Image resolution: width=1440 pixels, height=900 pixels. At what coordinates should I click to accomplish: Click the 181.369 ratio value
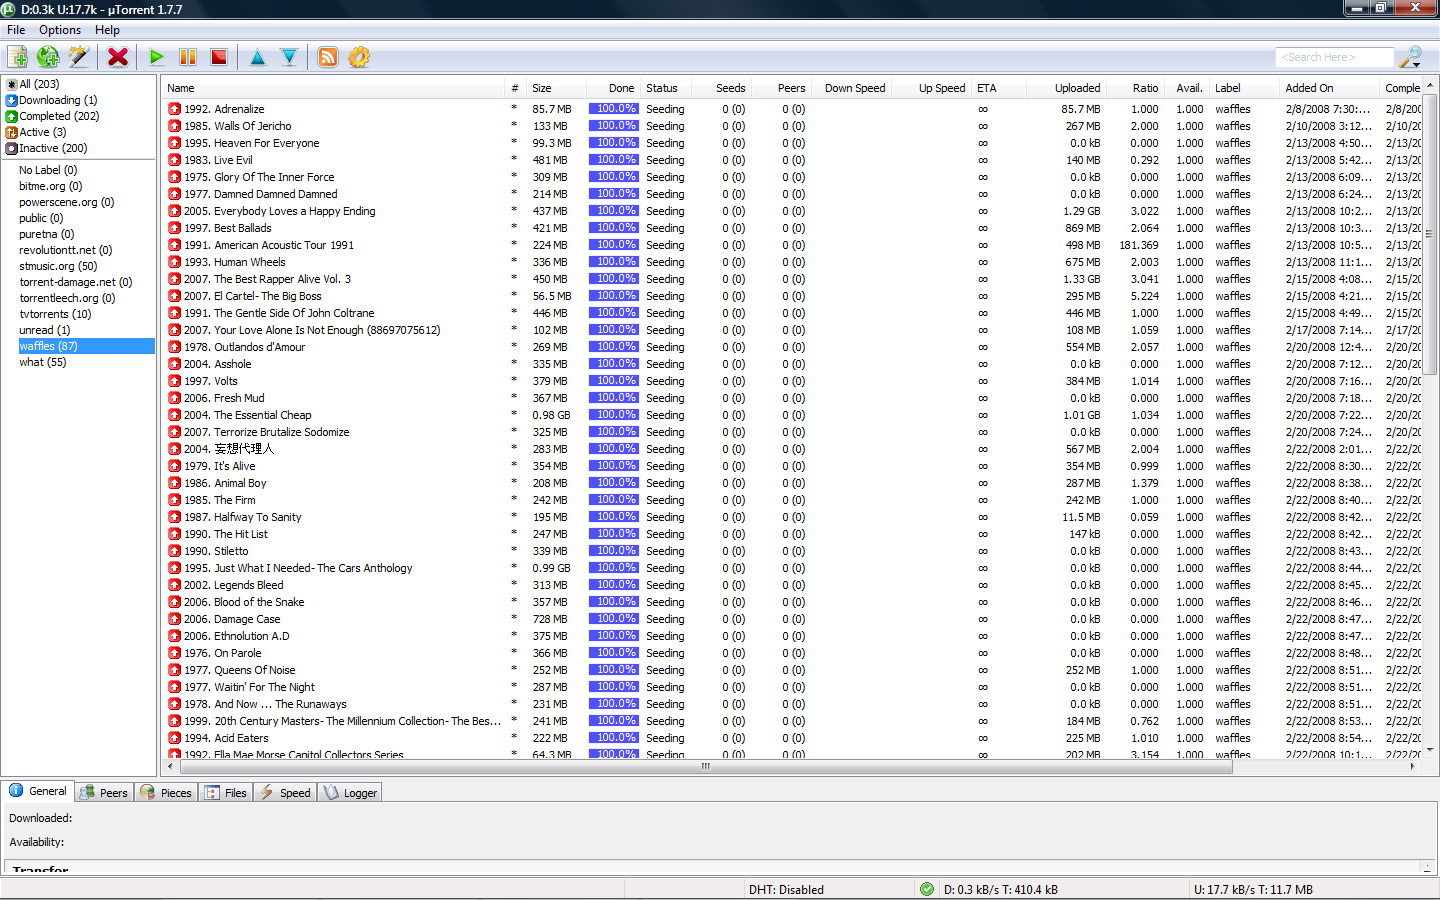pyautogui.click(x=1139, y=245)
